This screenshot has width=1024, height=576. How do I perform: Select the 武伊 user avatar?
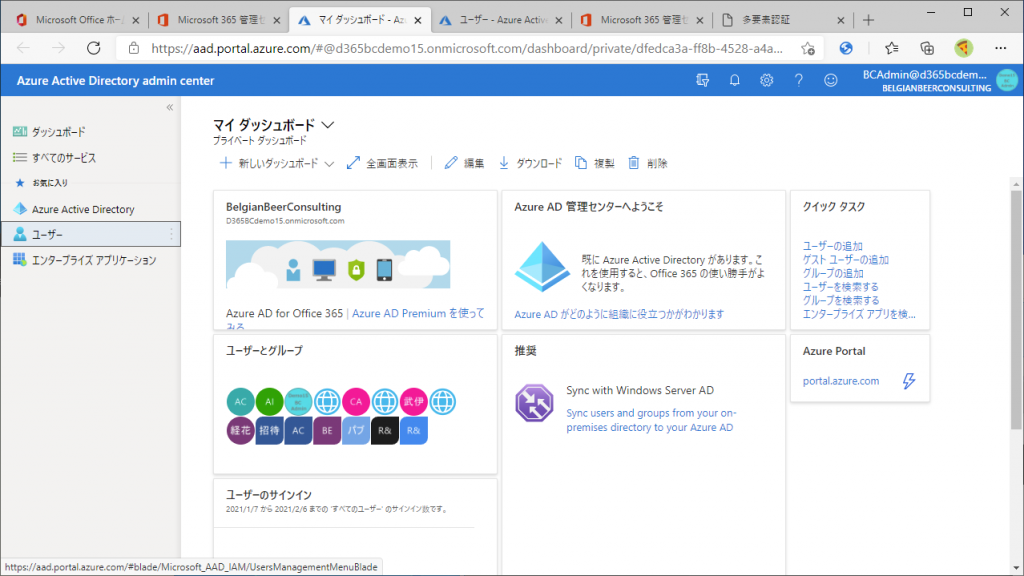pyautogui.click(x=413, y=402)
